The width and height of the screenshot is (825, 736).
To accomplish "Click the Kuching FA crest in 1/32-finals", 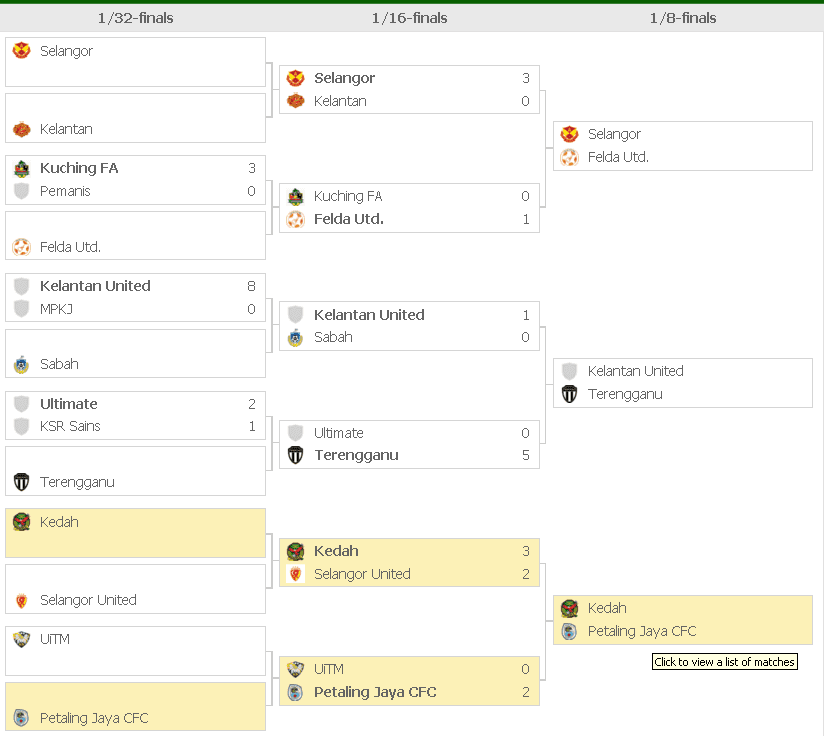I will tap(22, 169).
